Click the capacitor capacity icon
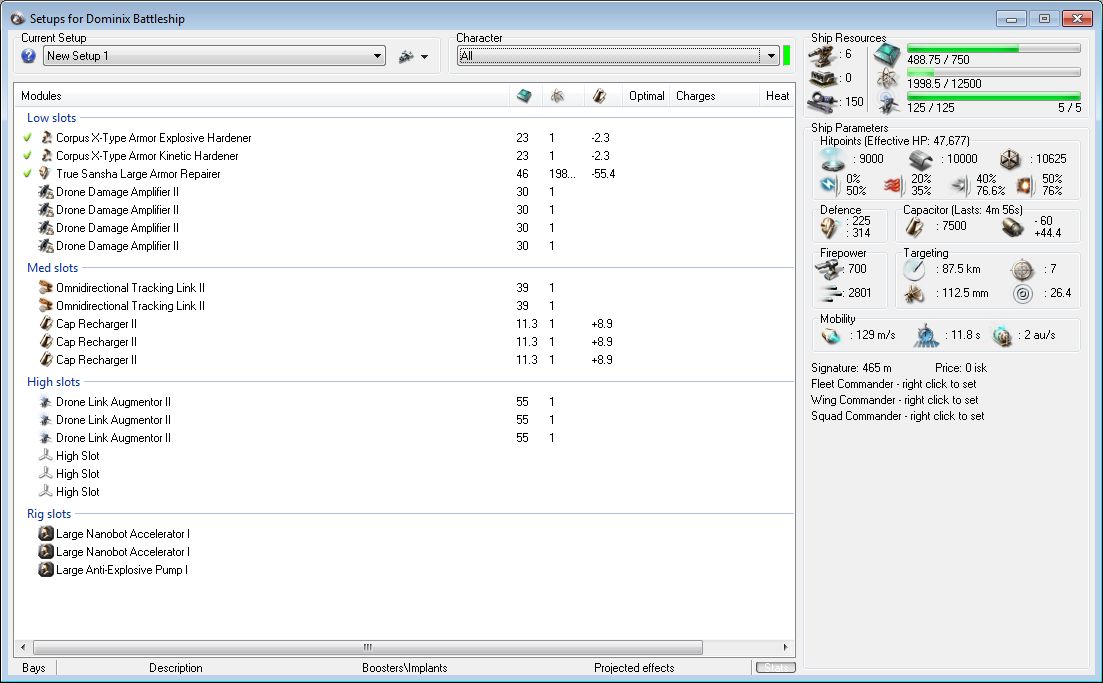Image resolution: width=1103 pixels, height=683 pixels. point(914,226)
